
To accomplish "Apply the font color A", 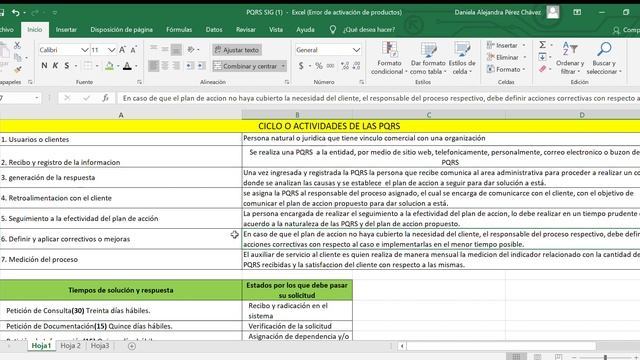I will [127, 66].
